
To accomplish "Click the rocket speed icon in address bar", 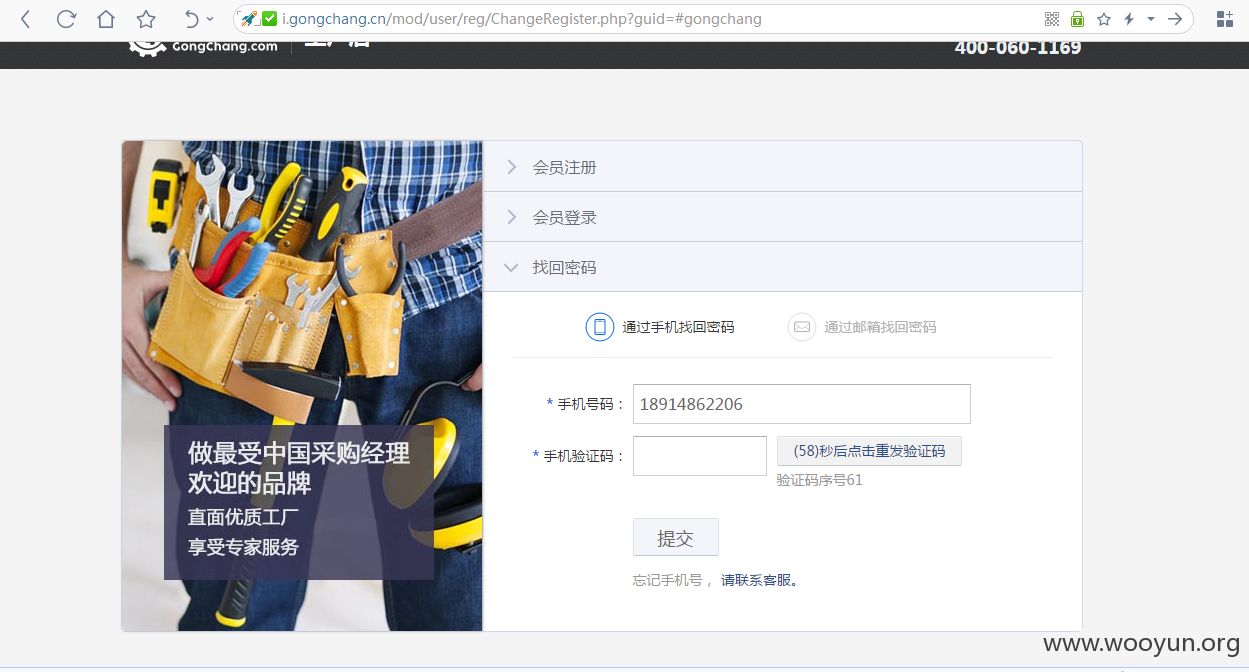I will coord(250,19).
